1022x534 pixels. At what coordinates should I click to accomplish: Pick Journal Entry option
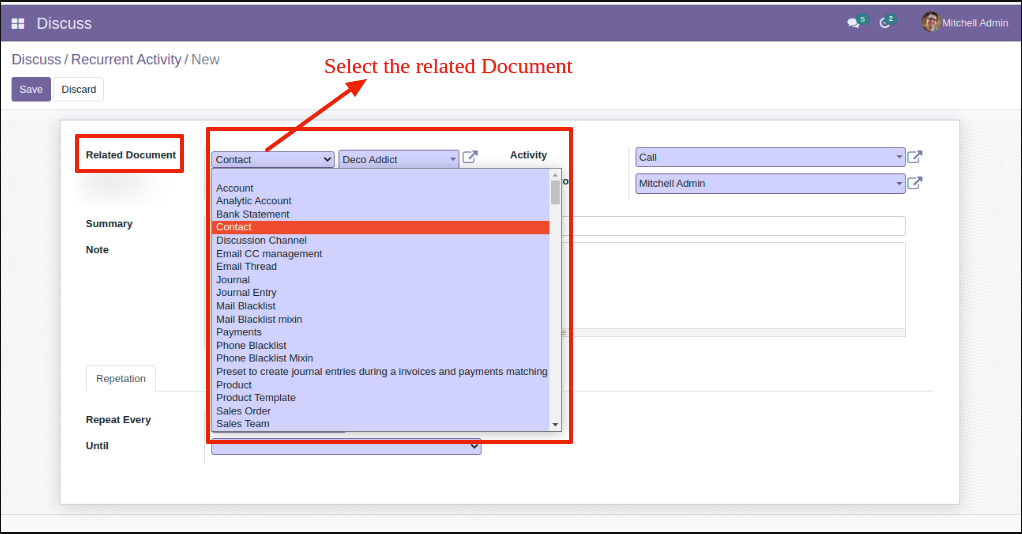(x=381, y=292)
